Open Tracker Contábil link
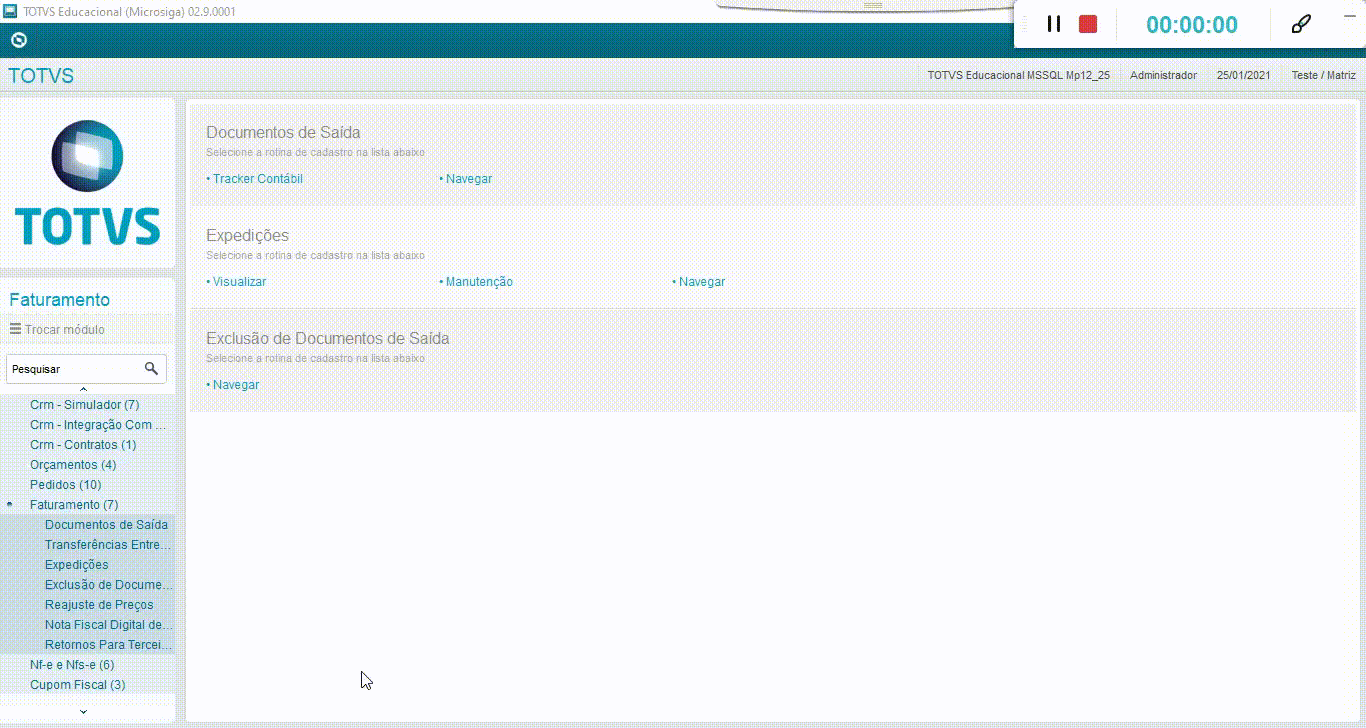Screen dimensions: 1366x728 255,179
